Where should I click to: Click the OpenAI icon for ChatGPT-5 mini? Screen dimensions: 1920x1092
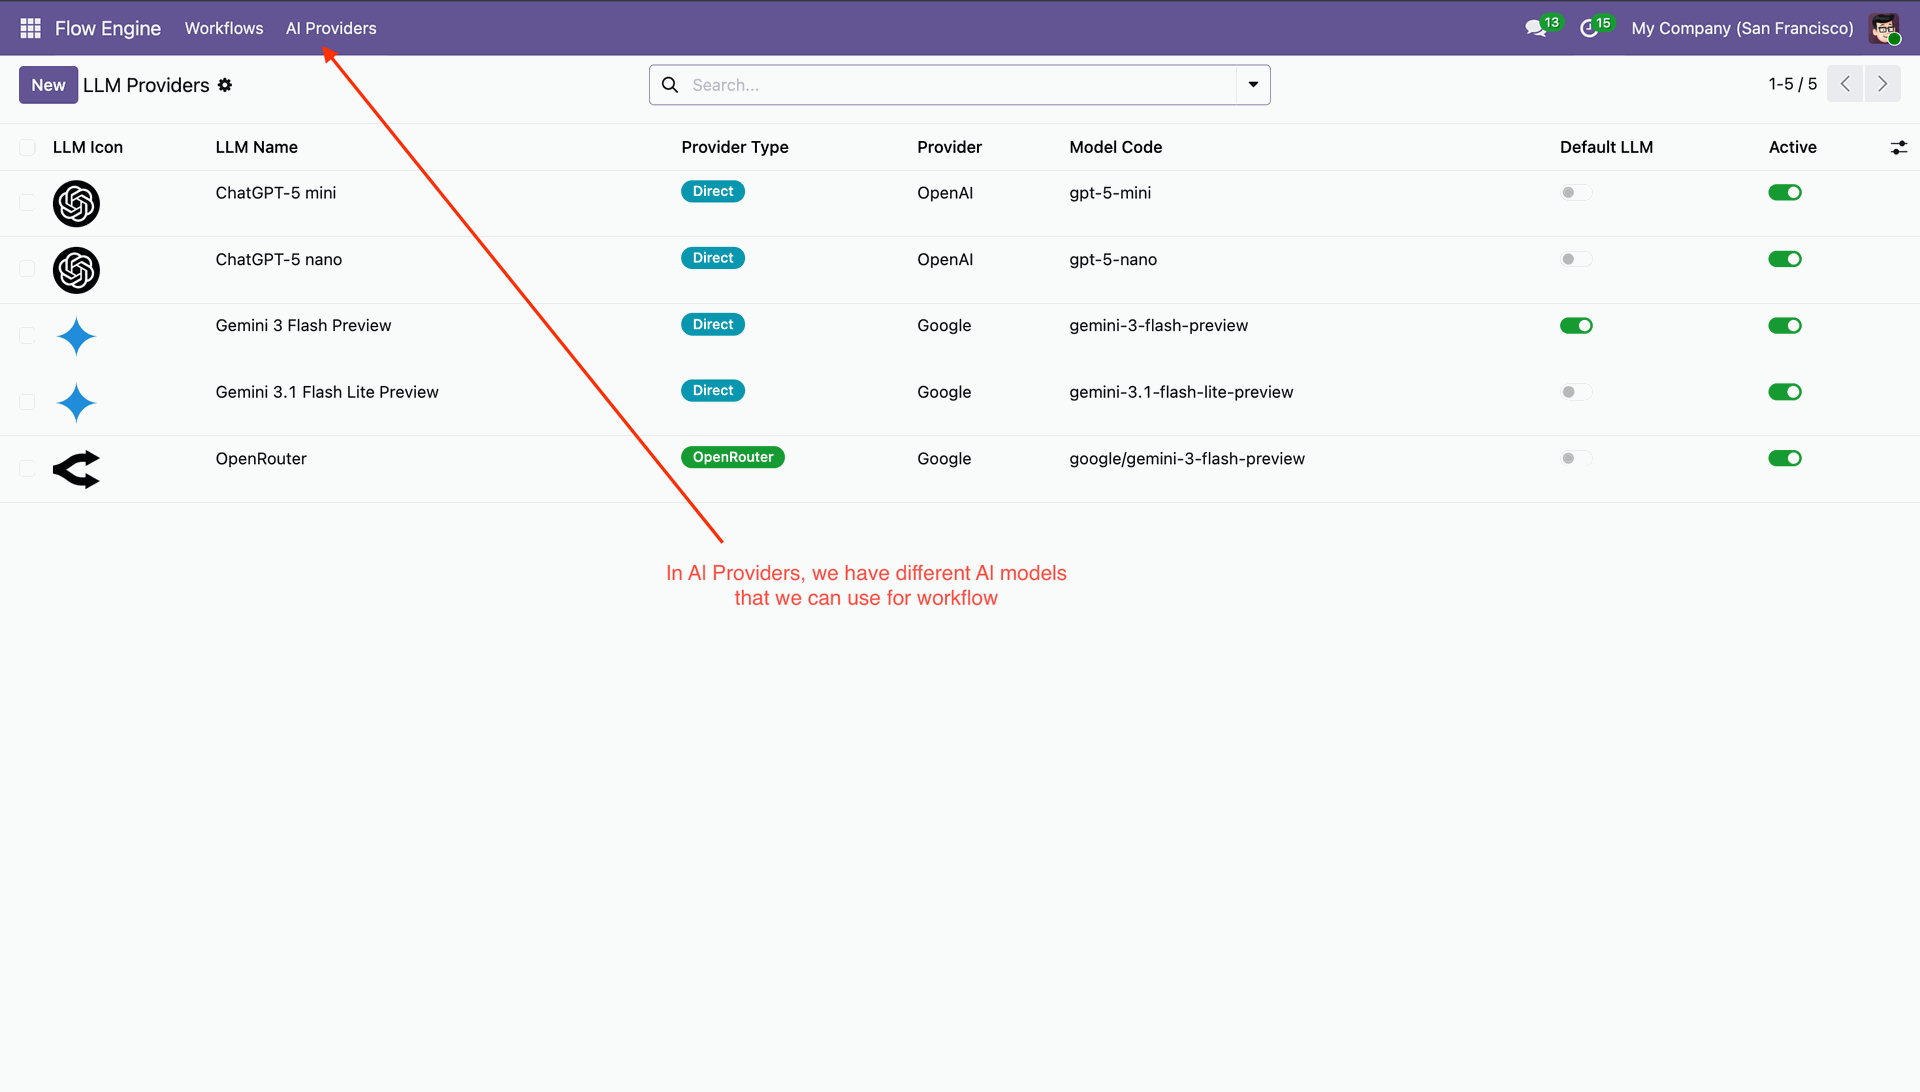point(76,204)
